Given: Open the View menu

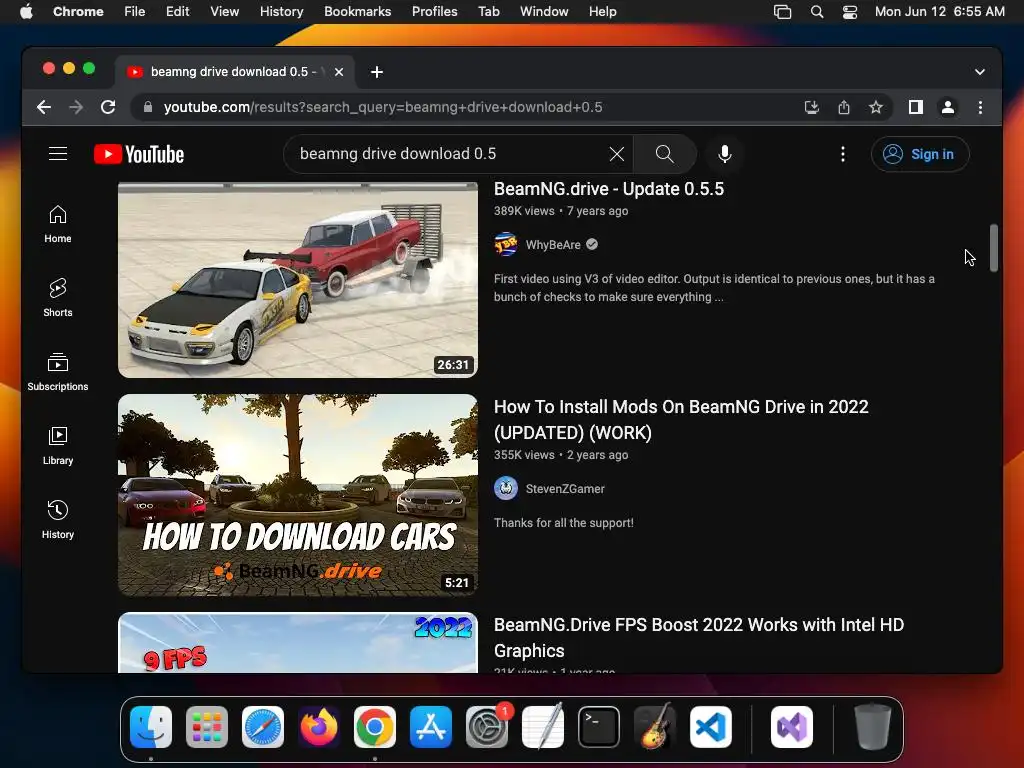Looking at the screenshot, I should coord(224,11).
